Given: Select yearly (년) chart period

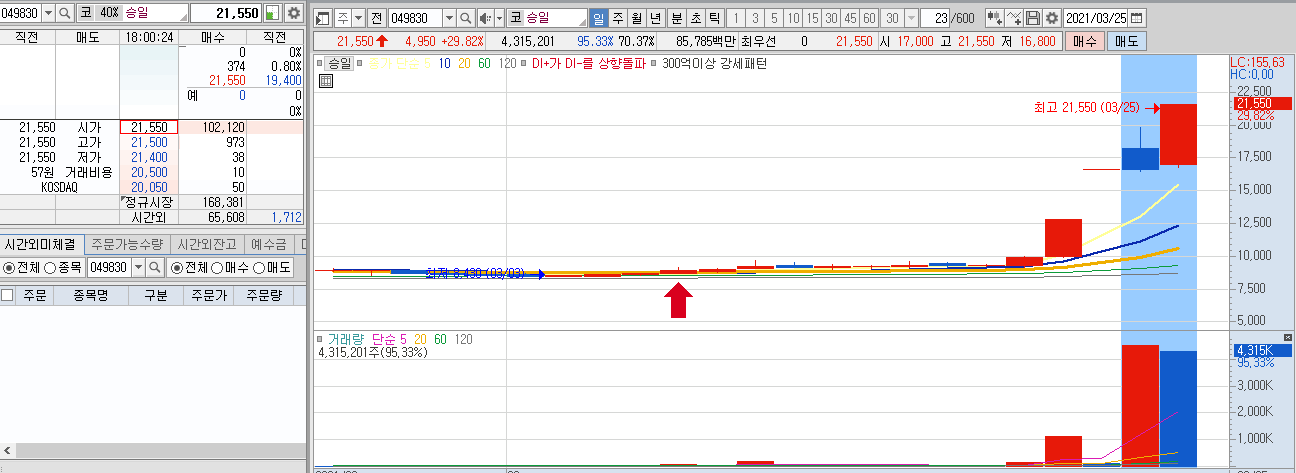Looking at the screenshot, I should pos(655,18).
